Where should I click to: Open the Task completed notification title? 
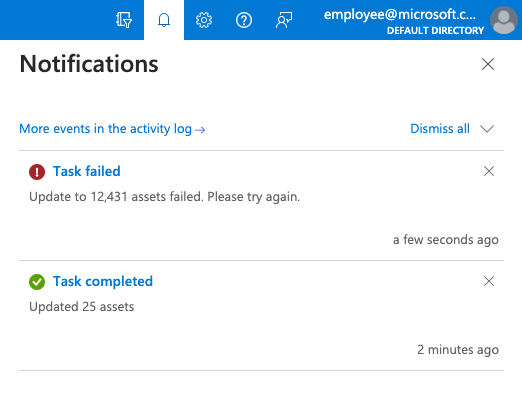[103, 281]
